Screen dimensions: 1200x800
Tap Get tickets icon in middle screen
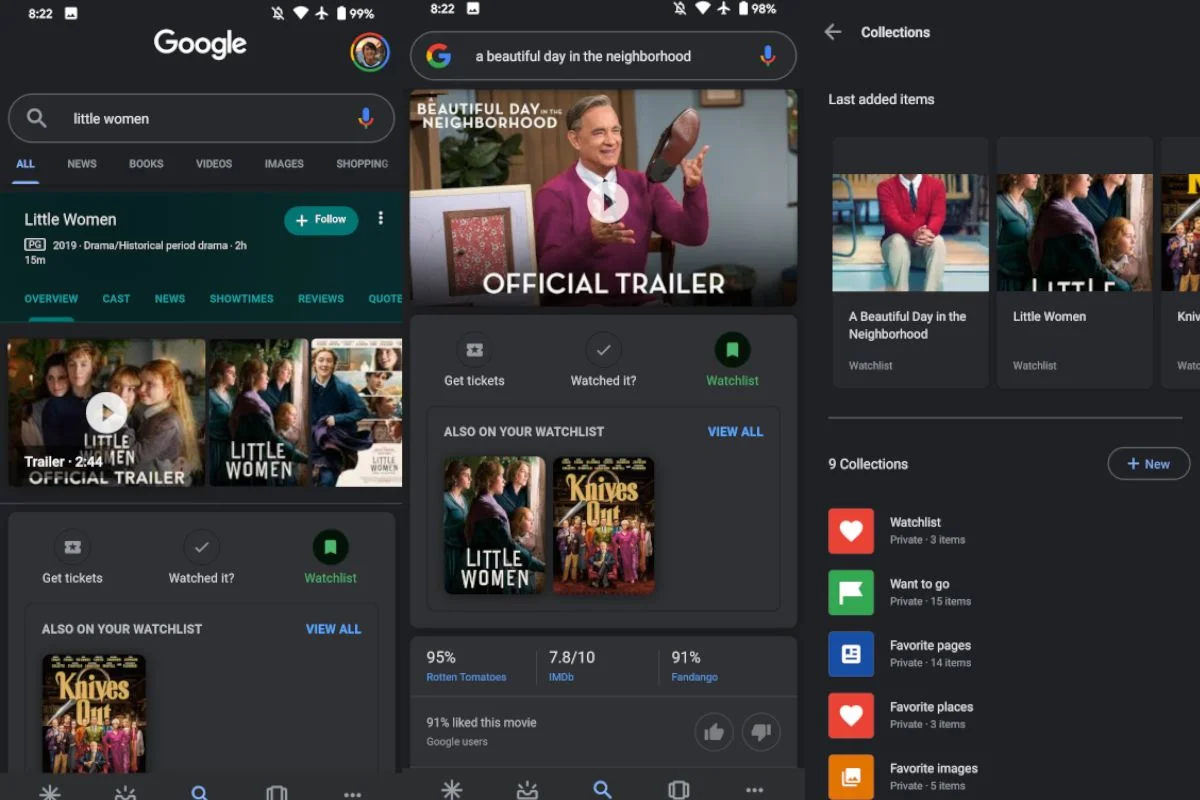(474, 350)
